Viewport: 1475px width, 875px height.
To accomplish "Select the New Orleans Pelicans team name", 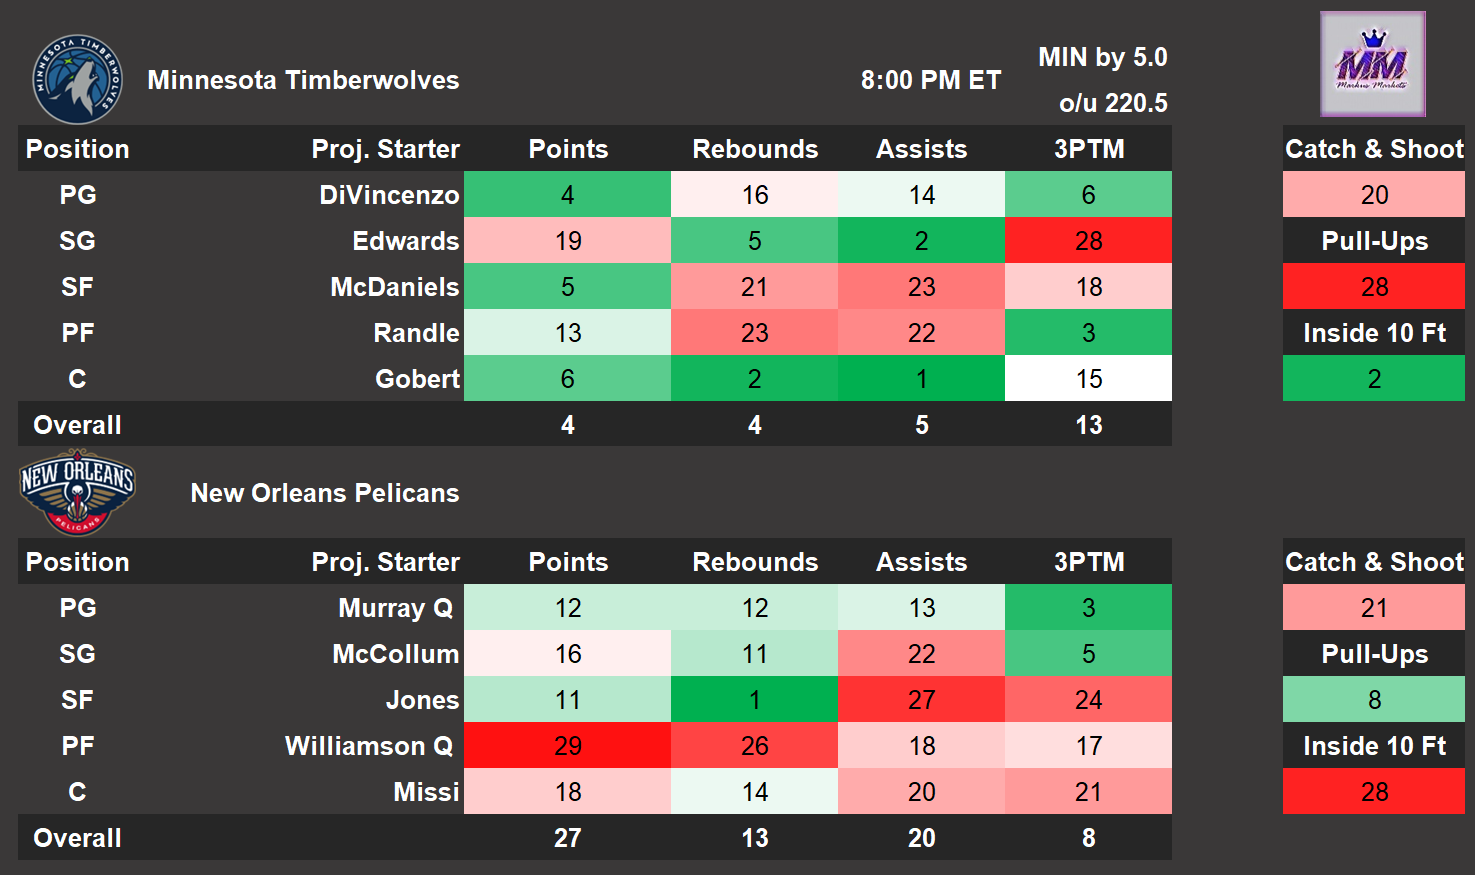I will pos(325,493).
